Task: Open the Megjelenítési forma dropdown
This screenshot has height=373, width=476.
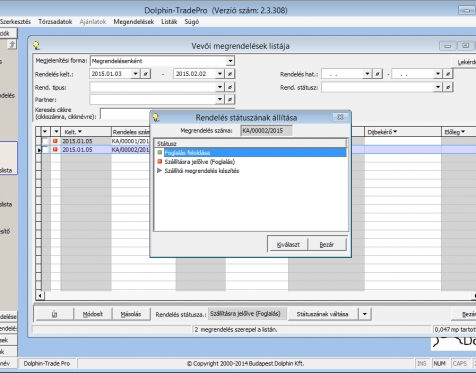Action: [x=230, y=61]
